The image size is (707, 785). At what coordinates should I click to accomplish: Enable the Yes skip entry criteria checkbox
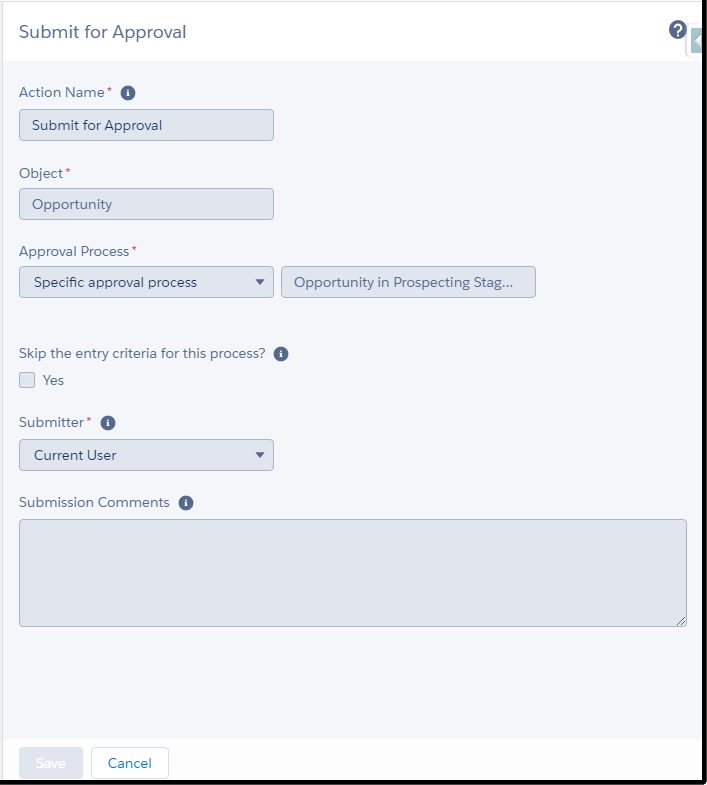point(27,380)
